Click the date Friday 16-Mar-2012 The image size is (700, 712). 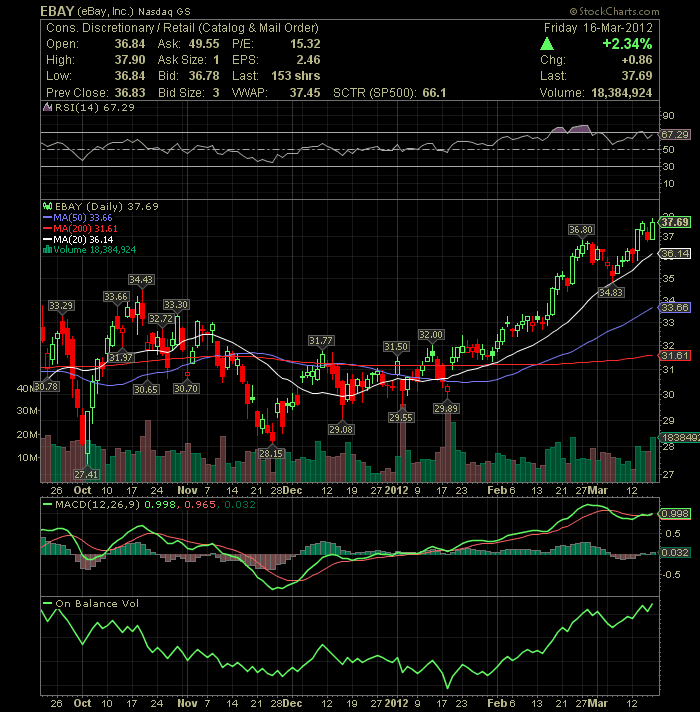pos(598,28)
